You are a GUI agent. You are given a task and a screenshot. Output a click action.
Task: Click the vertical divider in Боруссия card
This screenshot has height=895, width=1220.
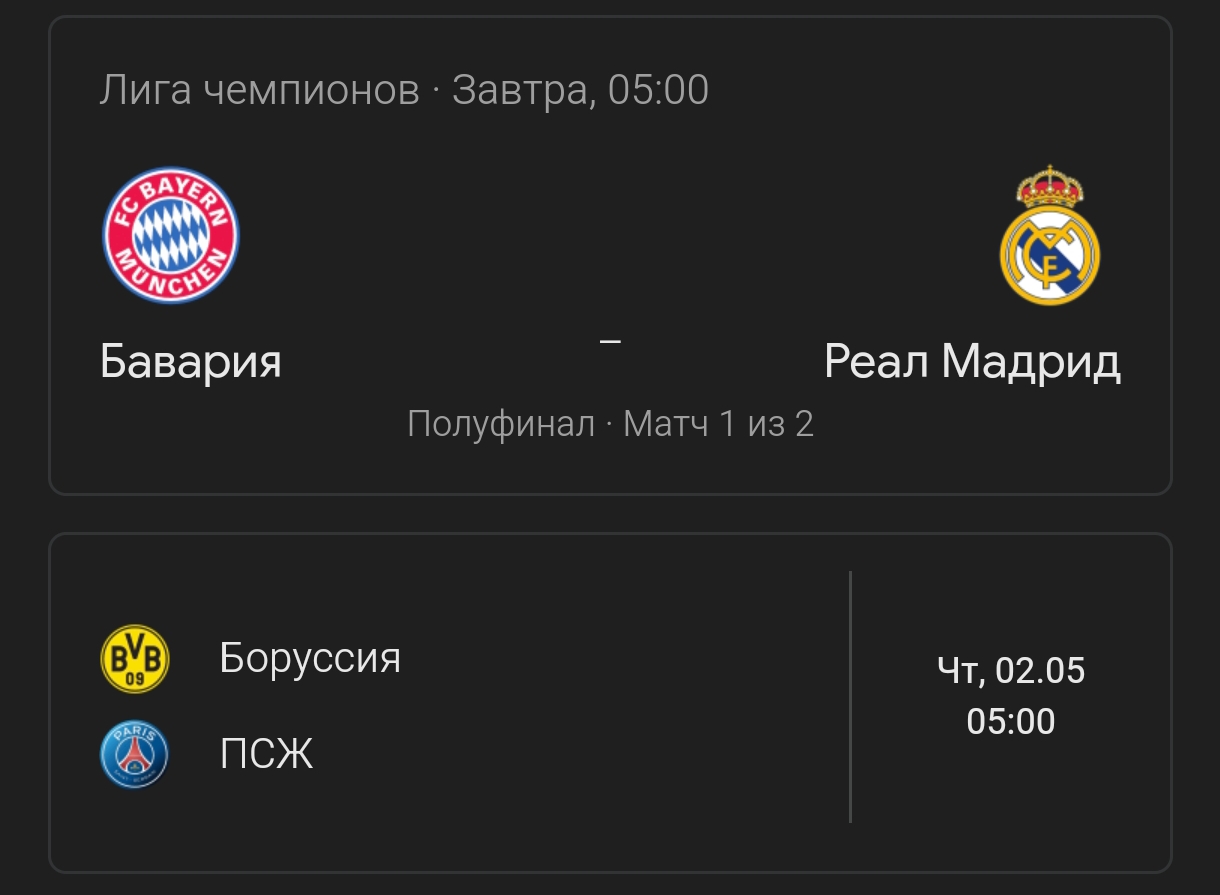850,697
